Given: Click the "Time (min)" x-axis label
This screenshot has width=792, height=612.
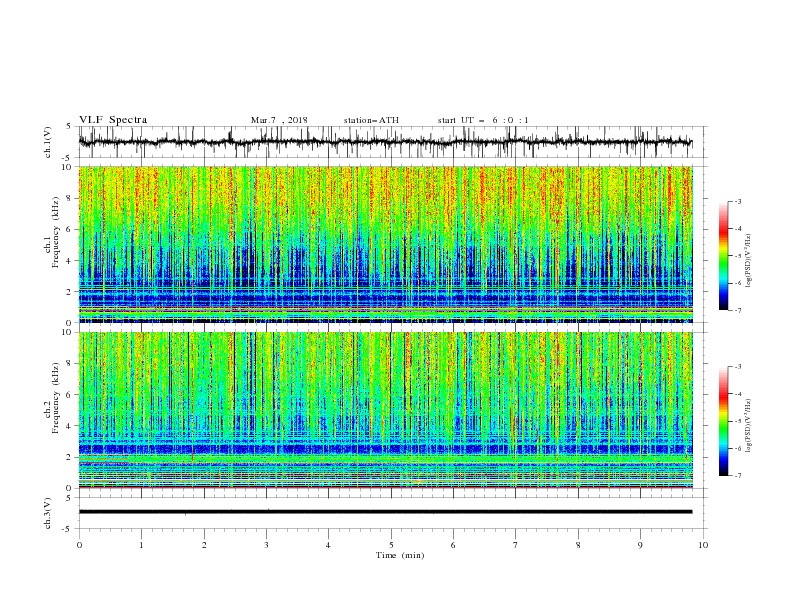Looking at the screenshot, I should pos(400,555).
